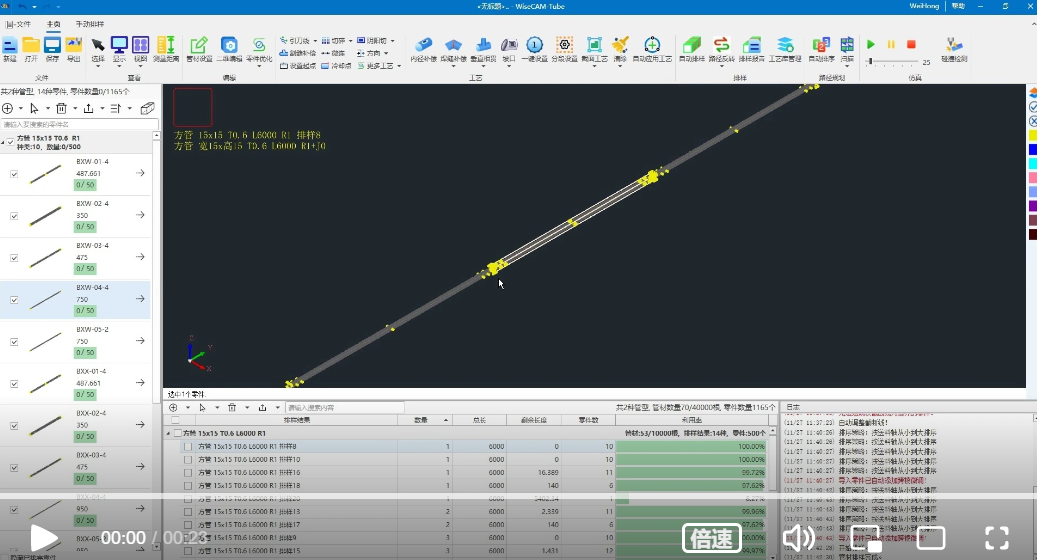Start simulation with green play button
1037x560 pixels.
(871, 44)
